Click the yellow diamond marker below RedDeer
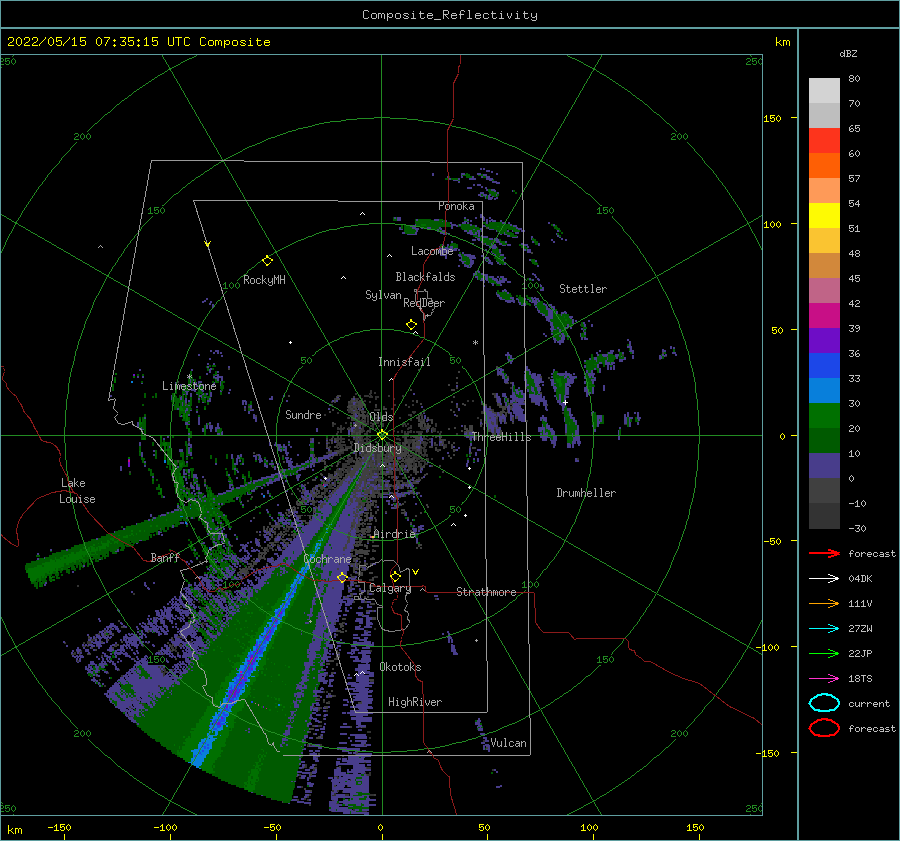This screenshot has width=900, height=841. click(x=411, y=325)
